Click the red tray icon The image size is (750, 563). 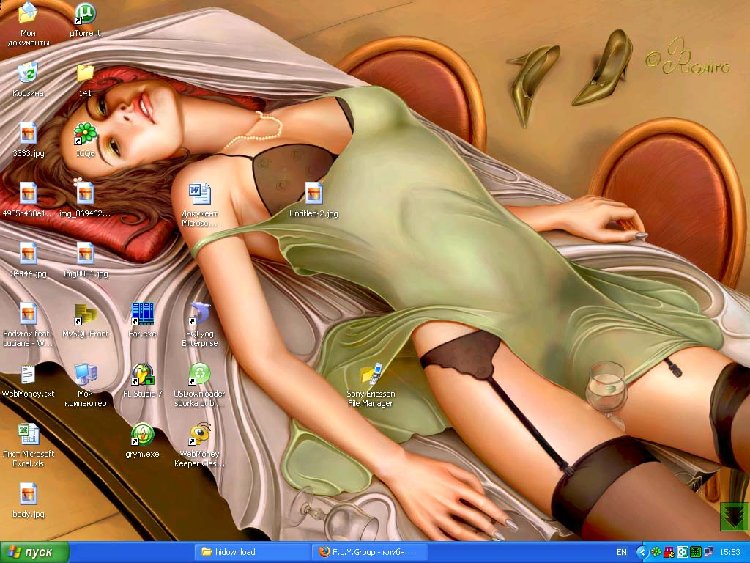pos(669,552)
